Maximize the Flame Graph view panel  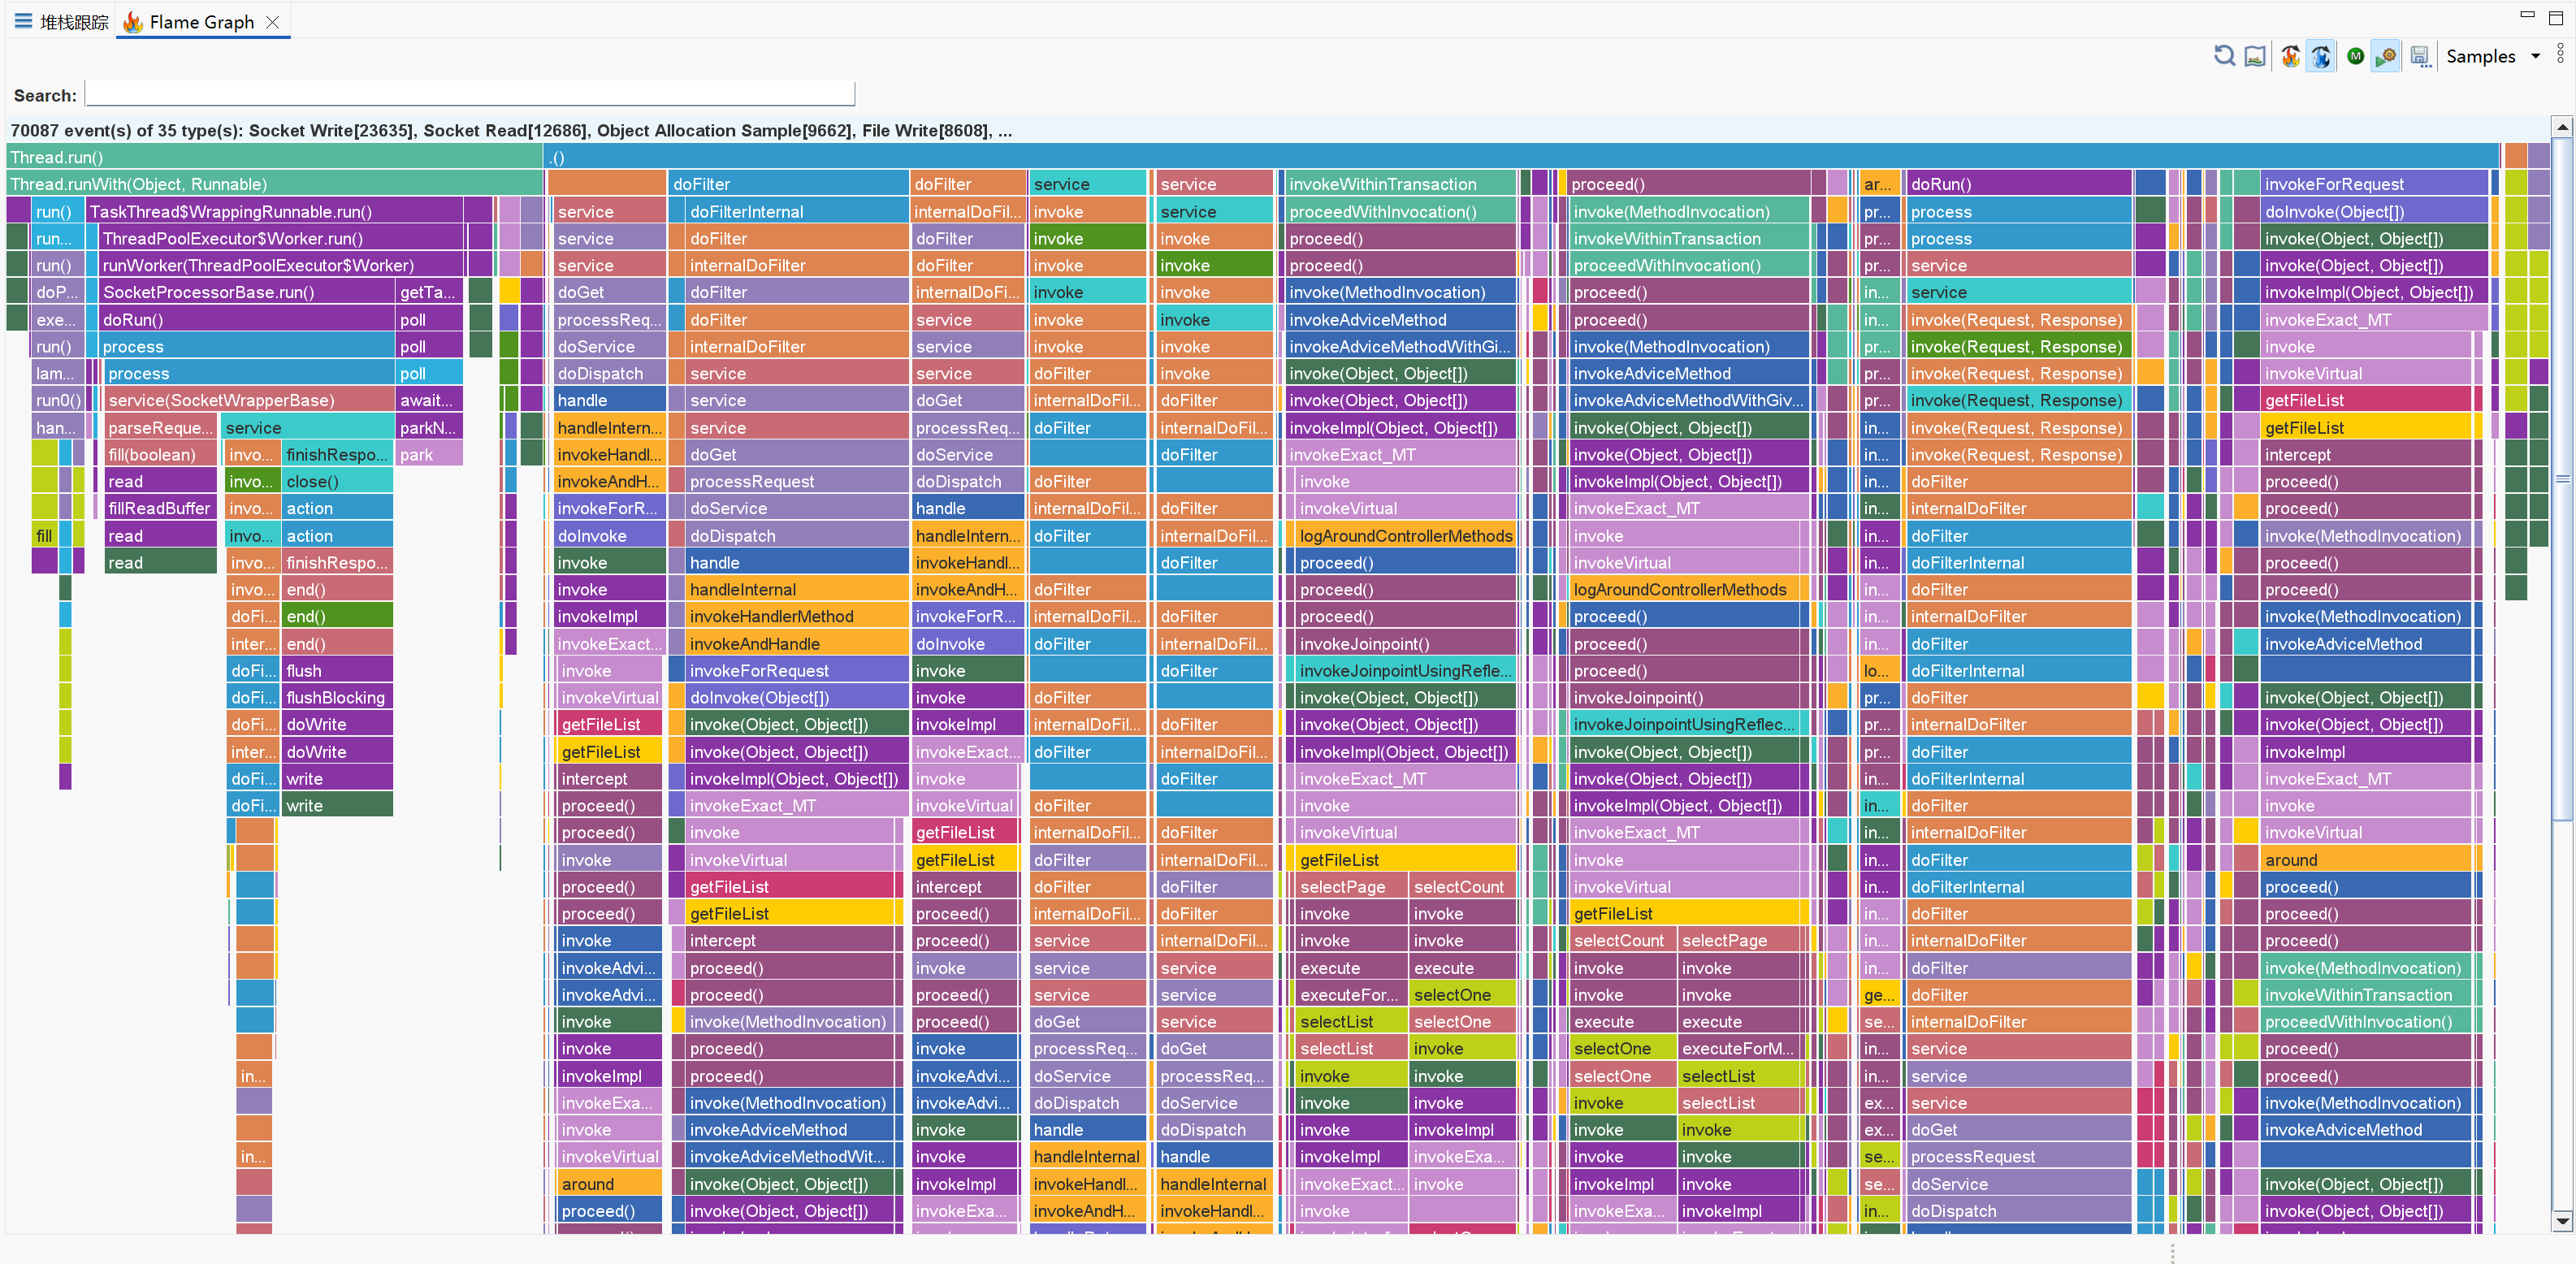click(2556, 17)
